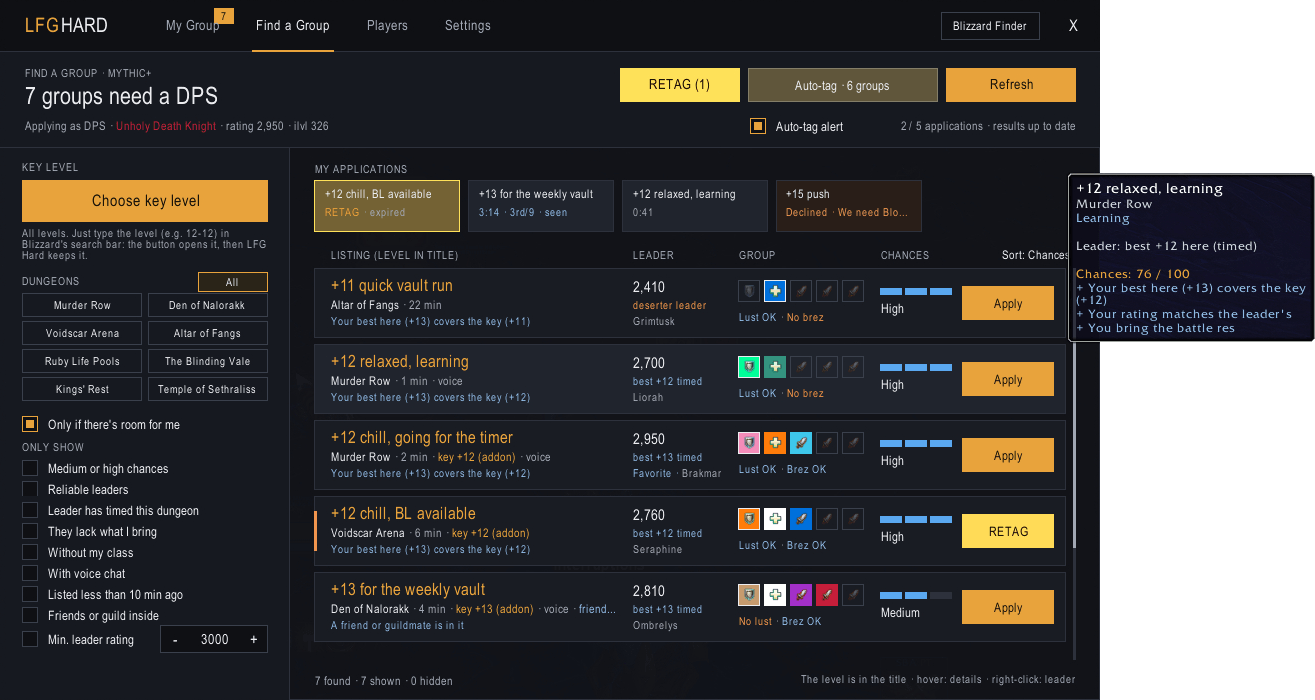This screenshot has height=700, width=1315.
Task: Click the blue DPS icon in Seraphine's group
Action: point(801,519)
